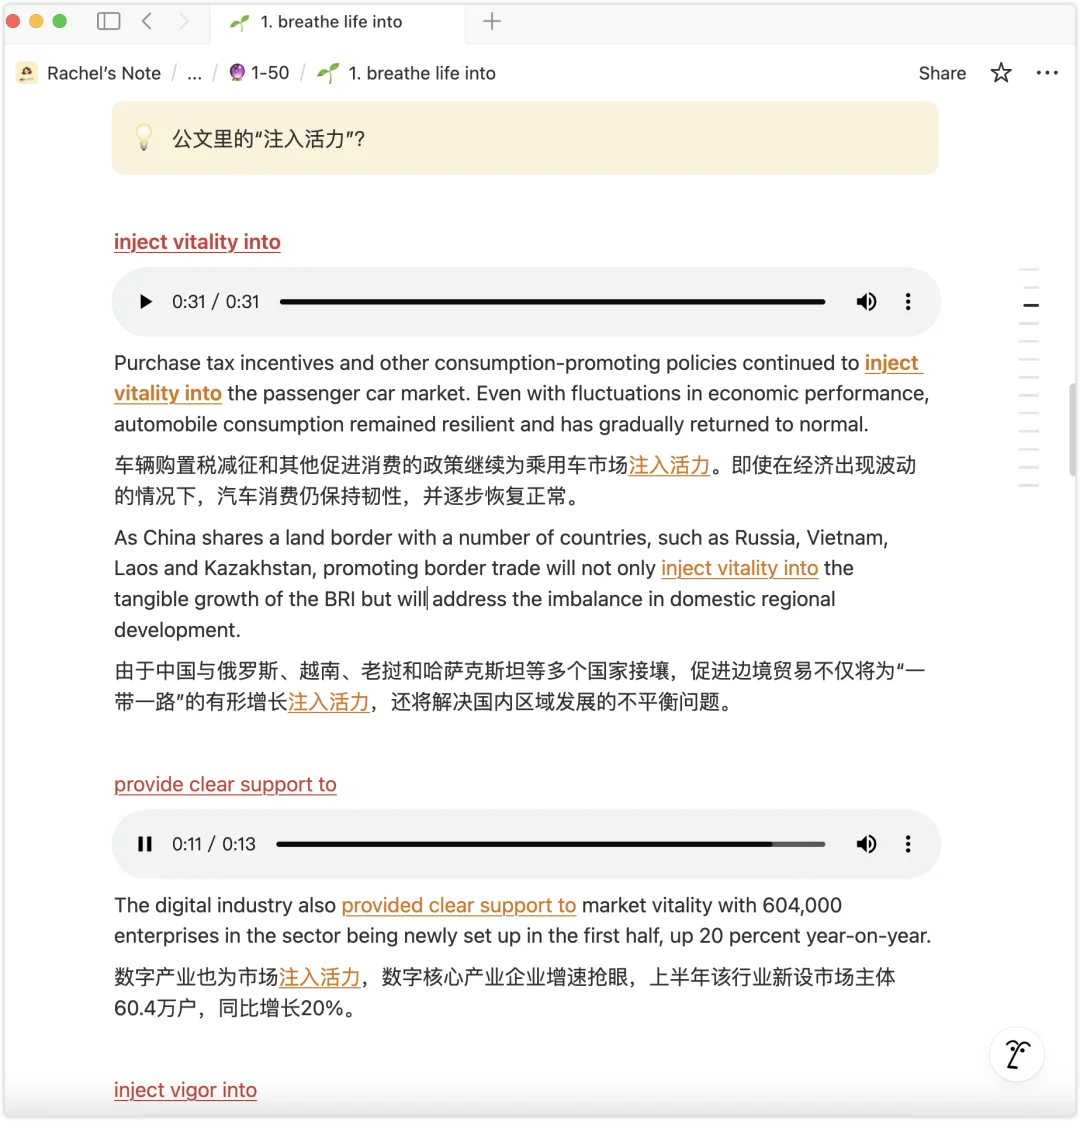The height and width of the screenshot is (1121, 1080).
Task: Expand the breadcrumb ellipsis
Action: pos(194,73)
